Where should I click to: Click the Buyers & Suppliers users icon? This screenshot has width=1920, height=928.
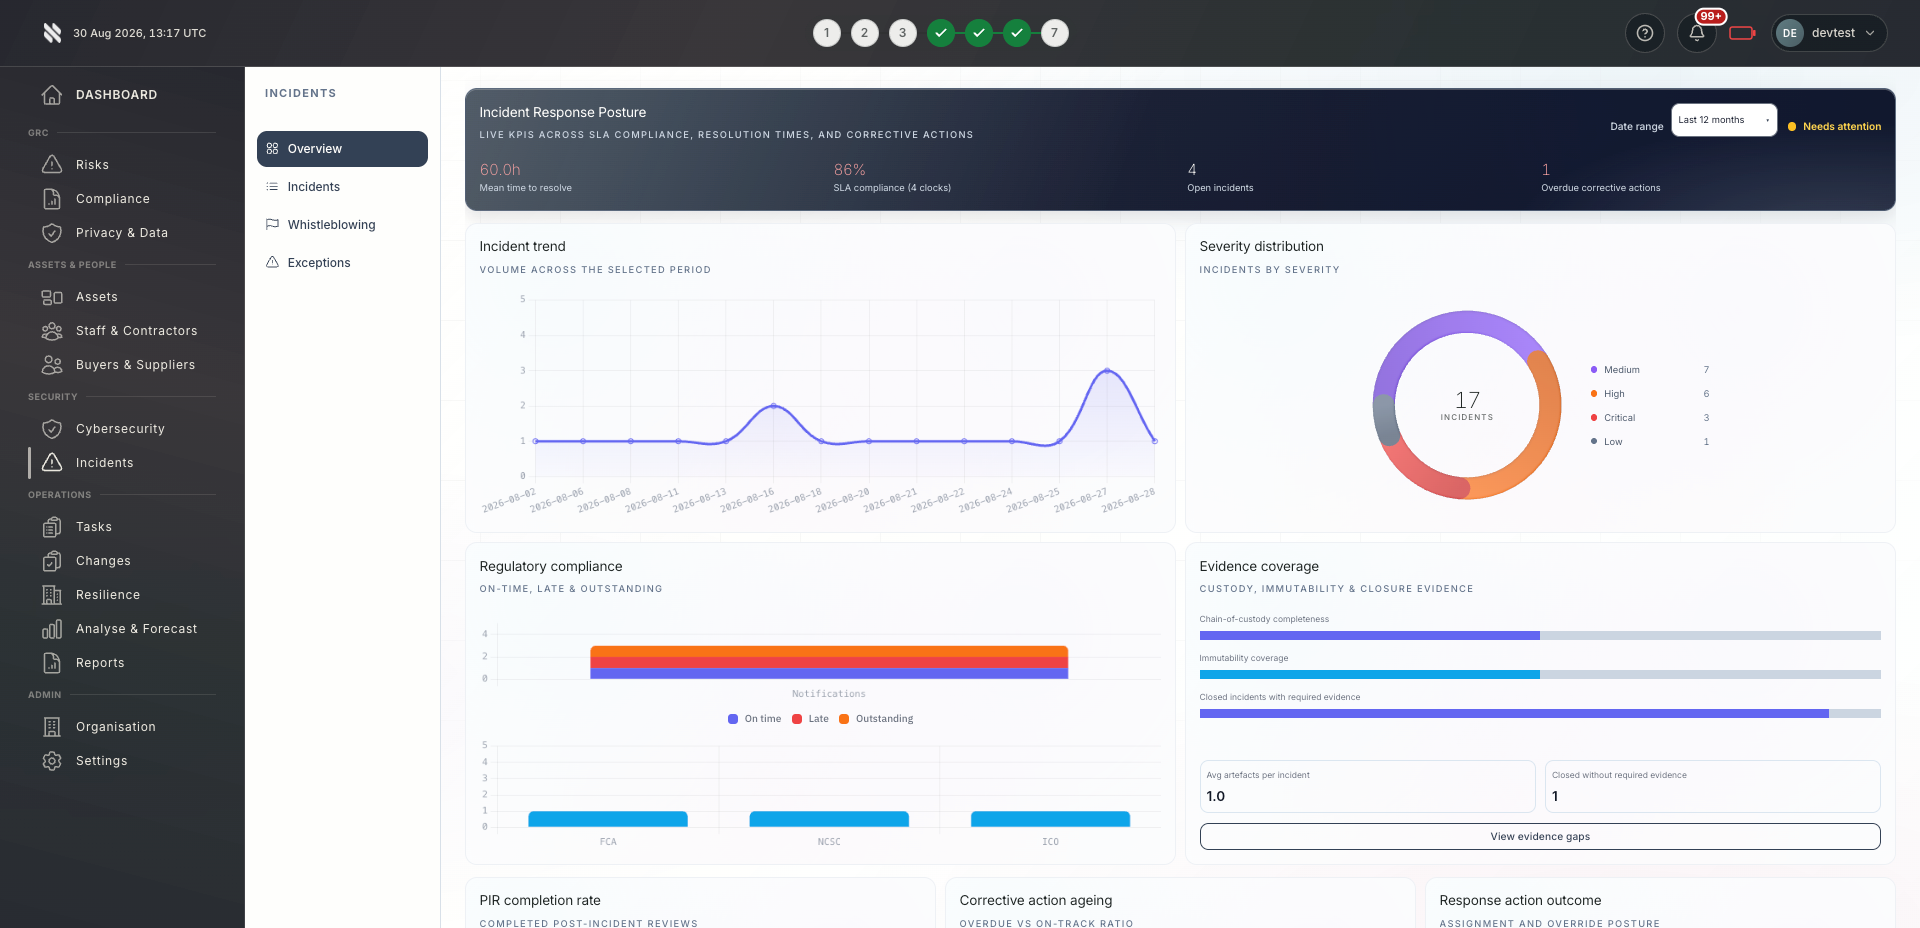pyautogui.click(x=52, y=365)
